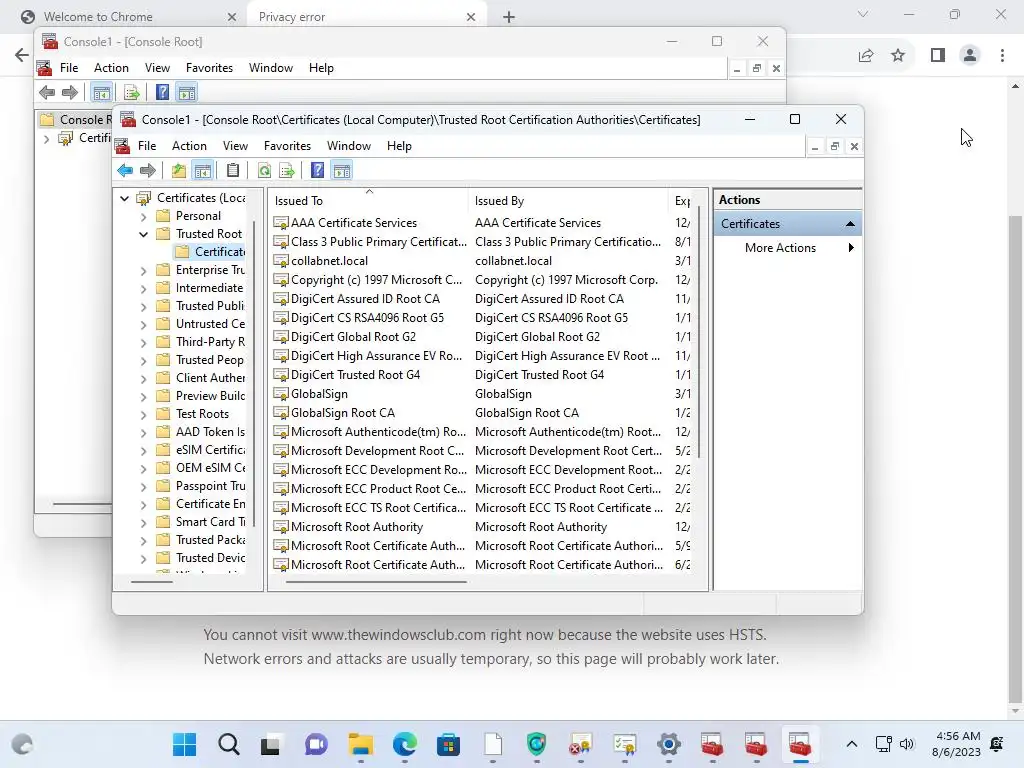Expand the Smart Card tree node
Viewport: 1024px width, 768px height.
click(x=144, y=522)
